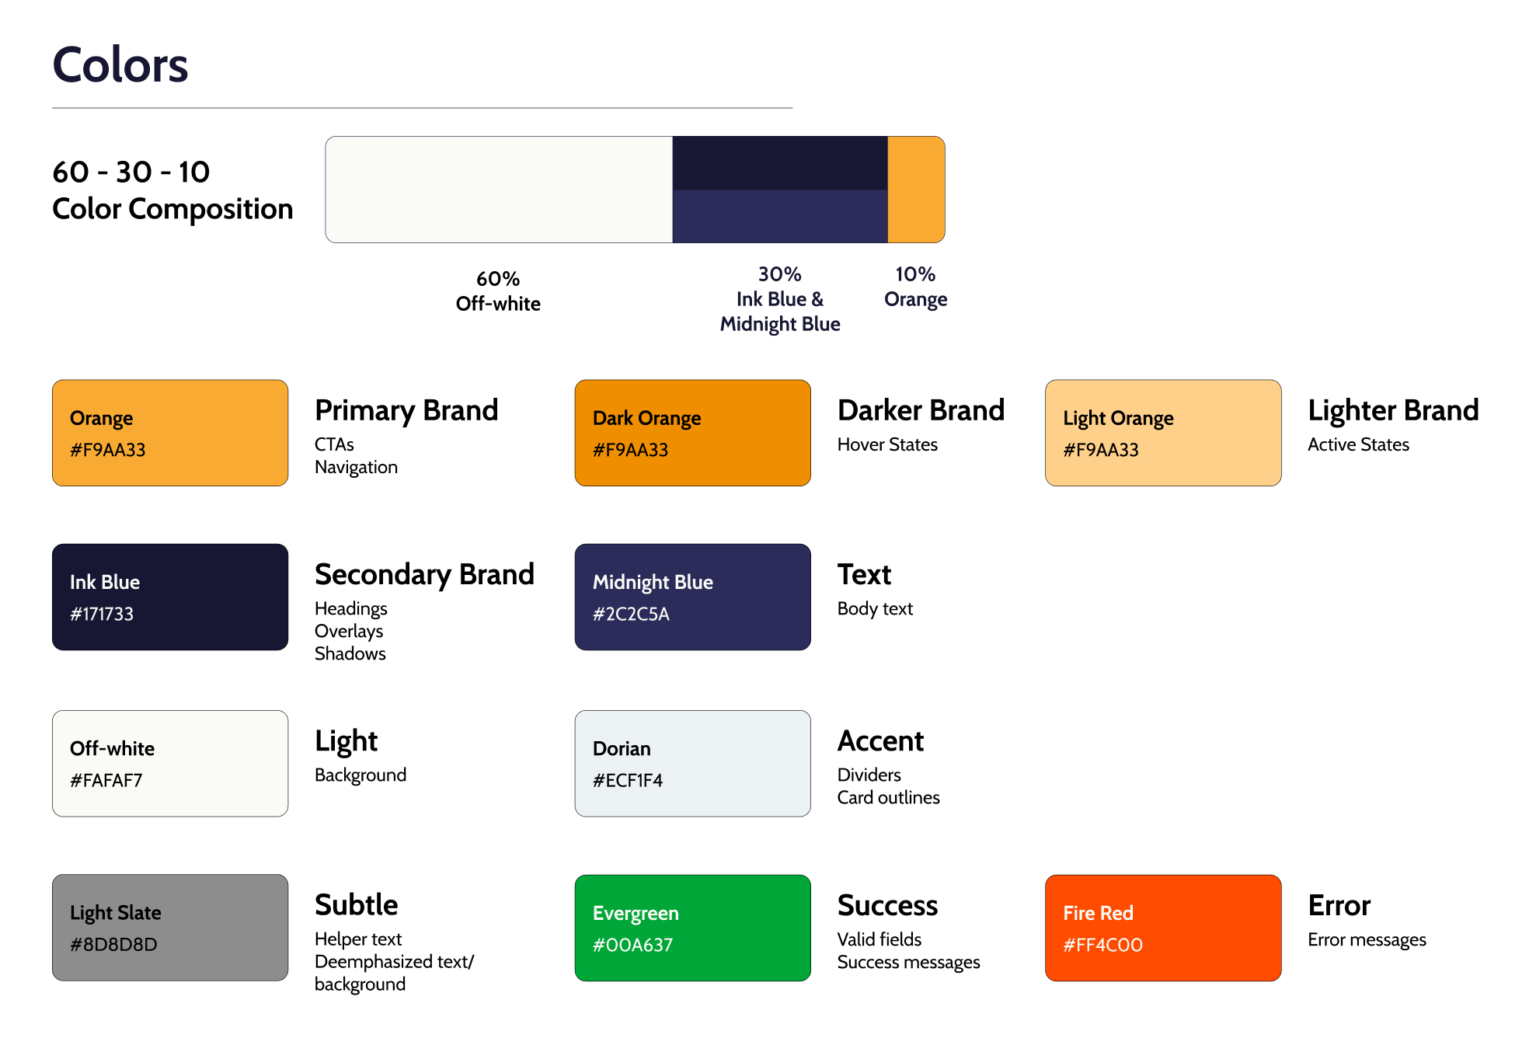The image size is (1536, 1038).
Task: Click the "Error" heading label
Action: click(x=1339, y=905)
